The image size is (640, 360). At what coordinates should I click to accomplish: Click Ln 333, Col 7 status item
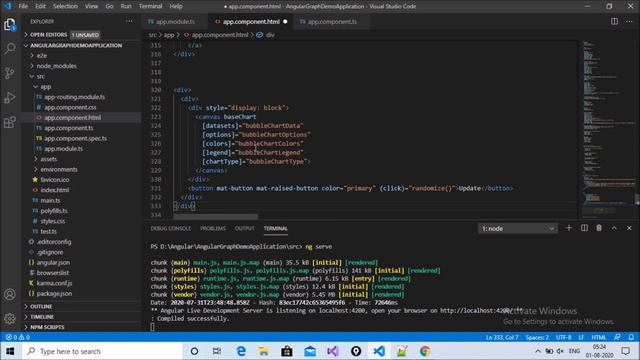coord(502,337)
